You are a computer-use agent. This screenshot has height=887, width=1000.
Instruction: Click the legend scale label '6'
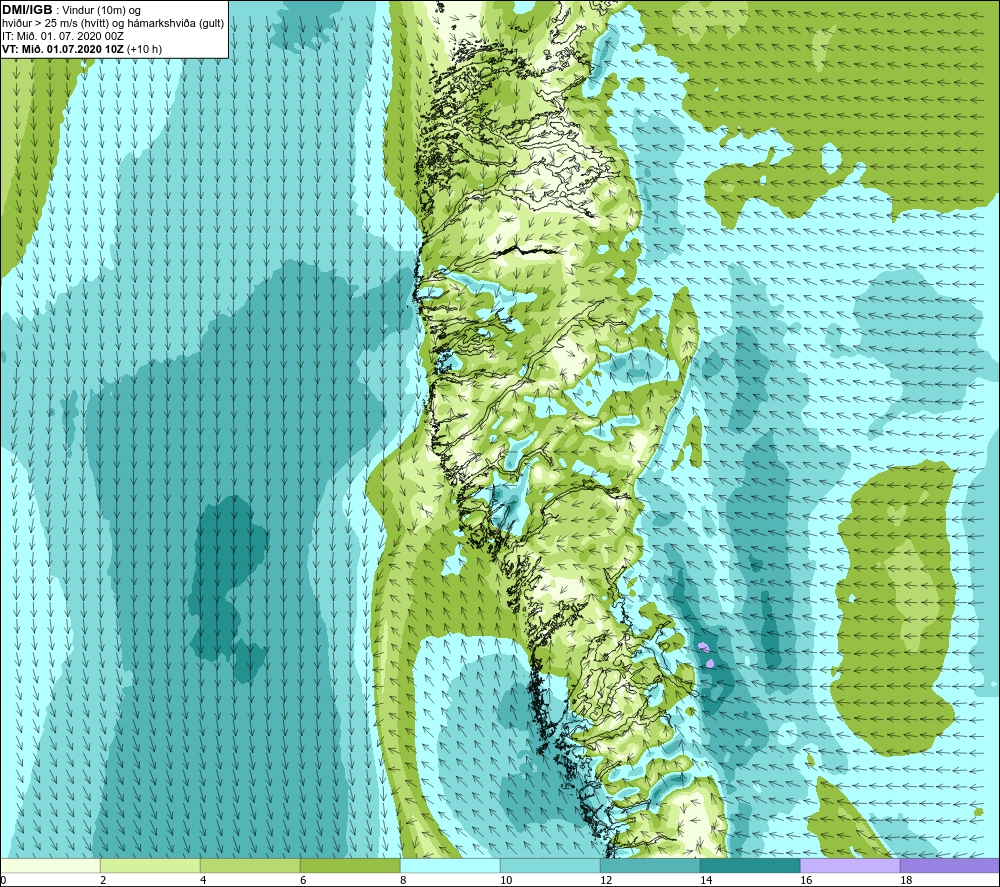click(x=304, y=881)
